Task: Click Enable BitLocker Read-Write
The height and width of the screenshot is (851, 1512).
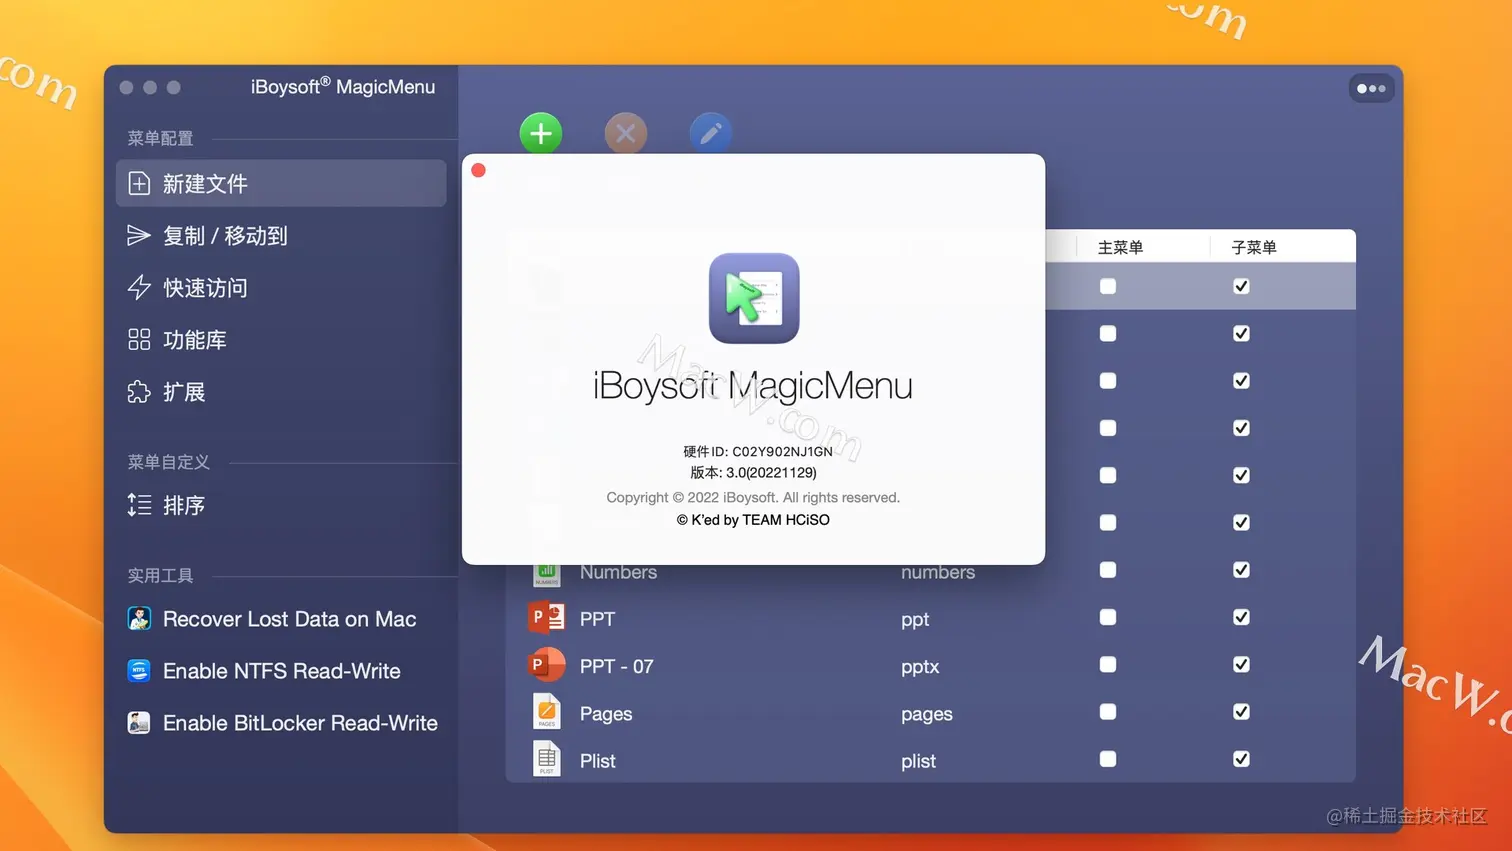Action: pos(300,723)
